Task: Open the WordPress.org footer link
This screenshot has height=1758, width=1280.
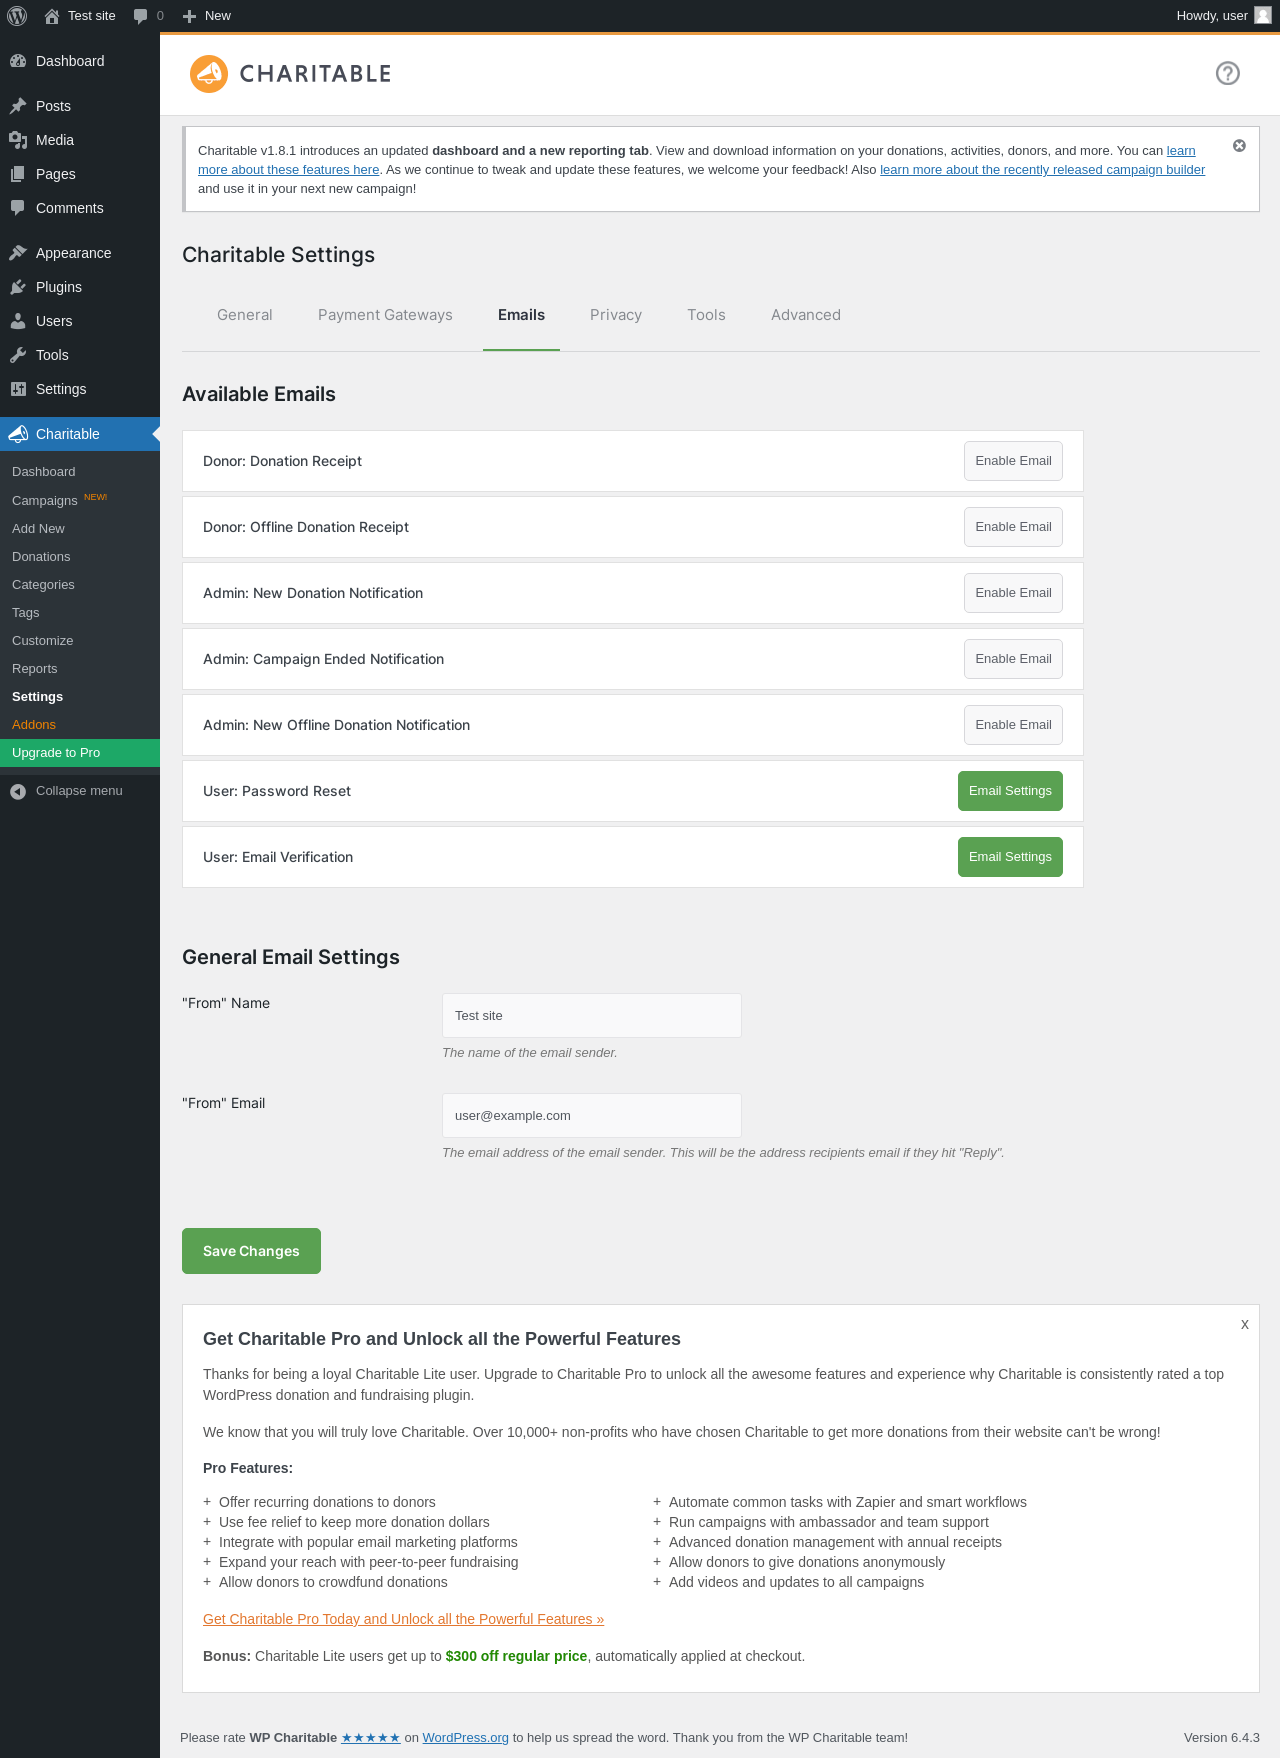Action: (465, 1738)
